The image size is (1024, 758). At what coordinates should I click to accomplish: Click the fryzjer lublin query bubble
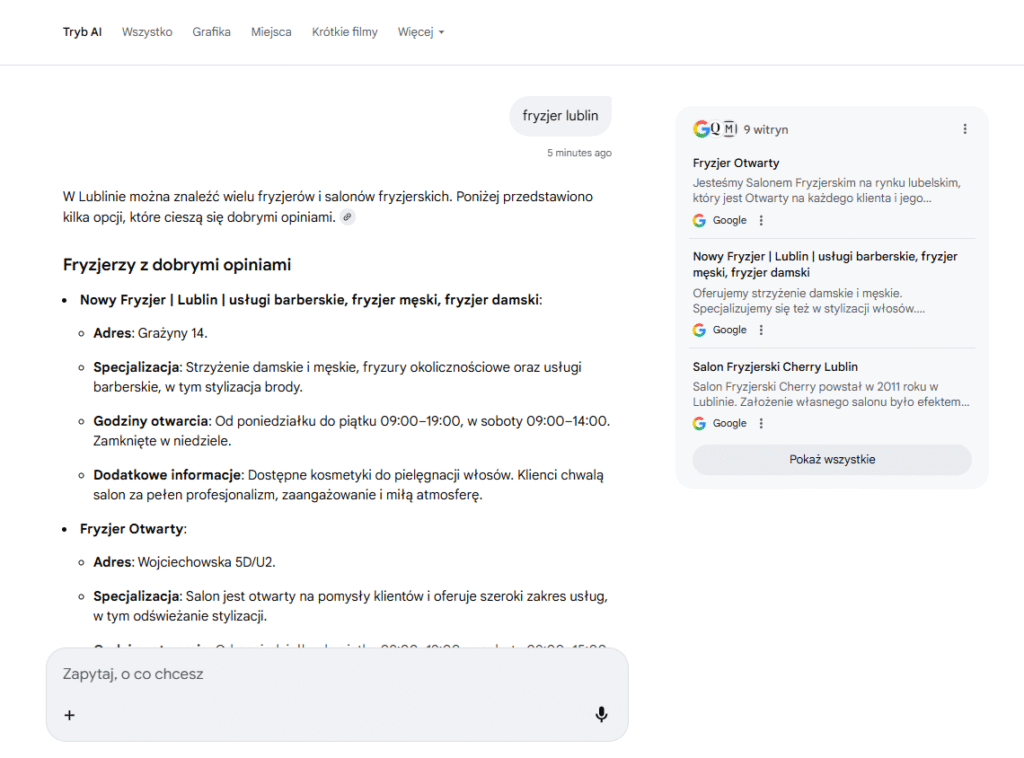[x=560, y=116]
